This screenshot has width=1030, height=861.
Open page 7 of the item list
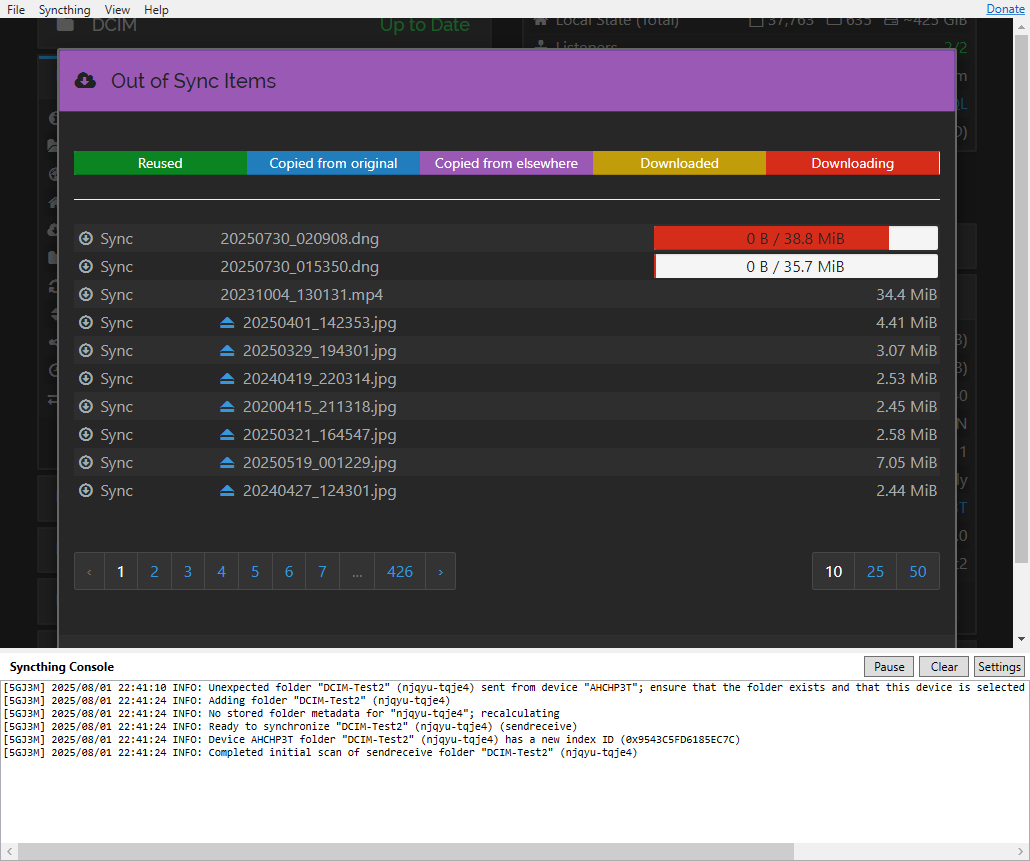click(322, 571)
